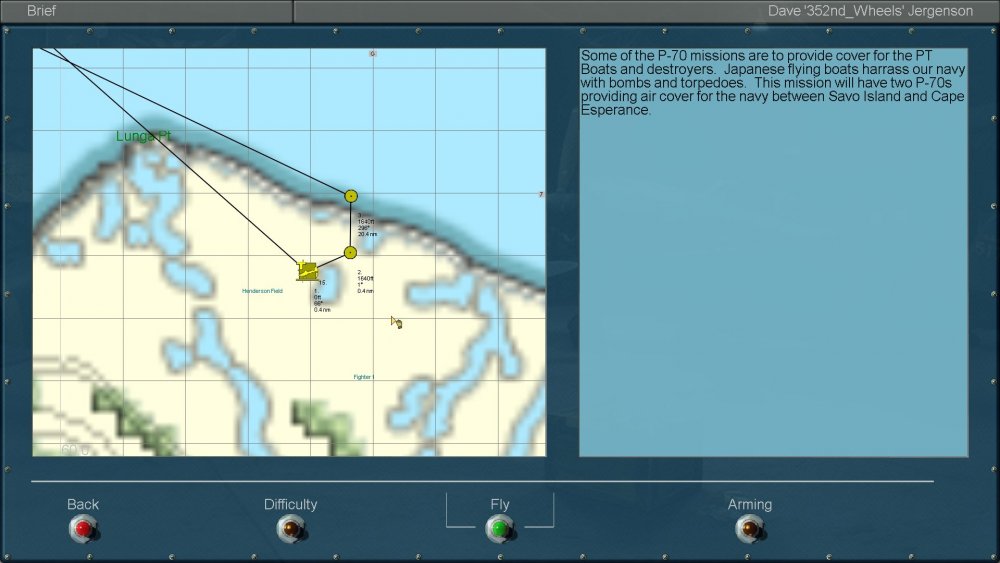Select yellow waypoint 3 circle at the coastline
1000x563 pixels.
click(x=351, y=196)
